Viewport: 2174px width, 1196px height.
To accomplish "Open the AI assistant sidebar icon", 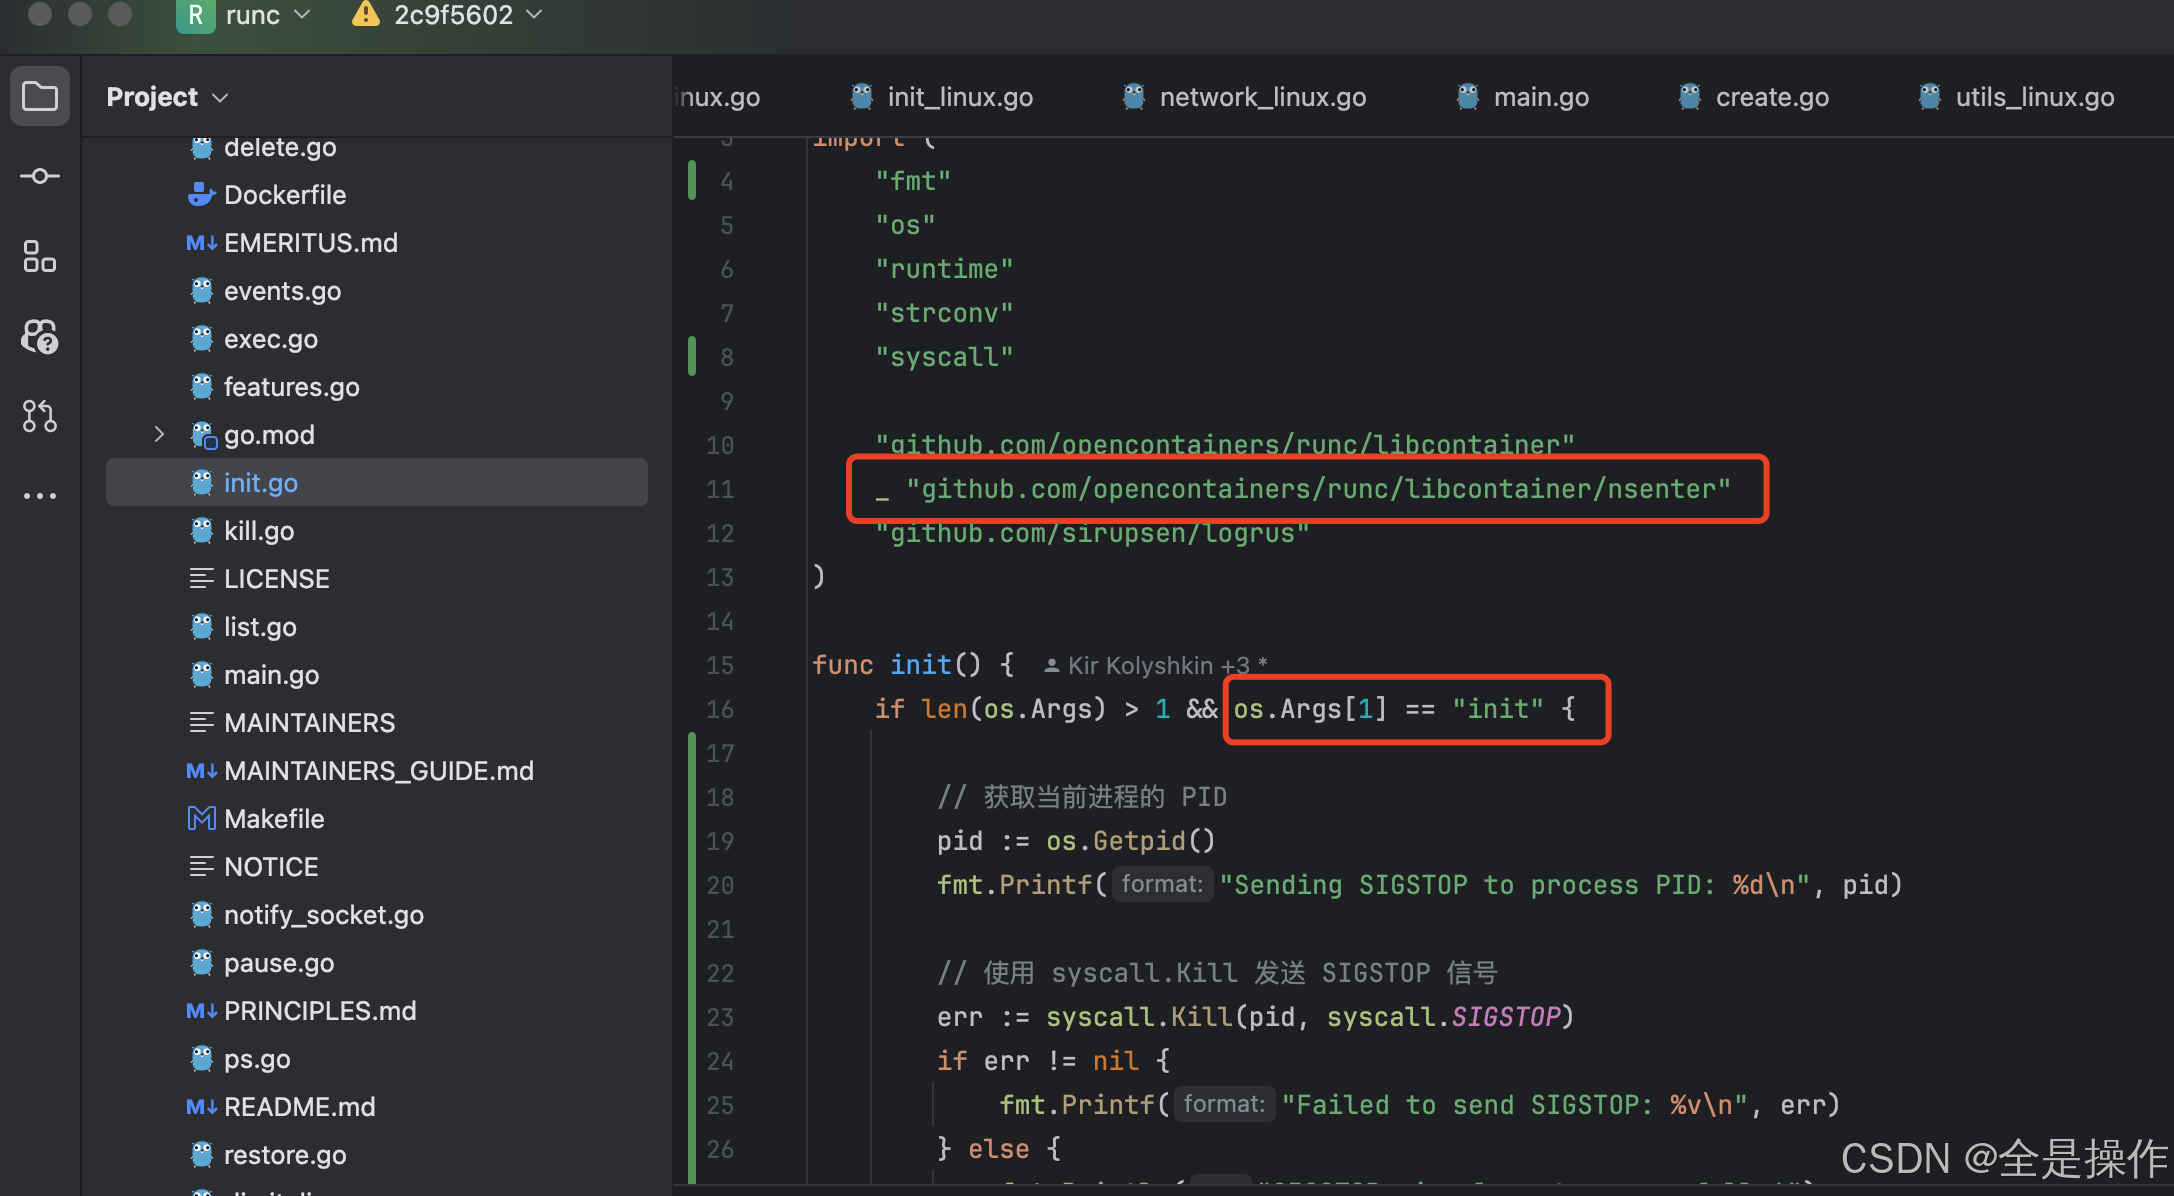I will point(40,336).
